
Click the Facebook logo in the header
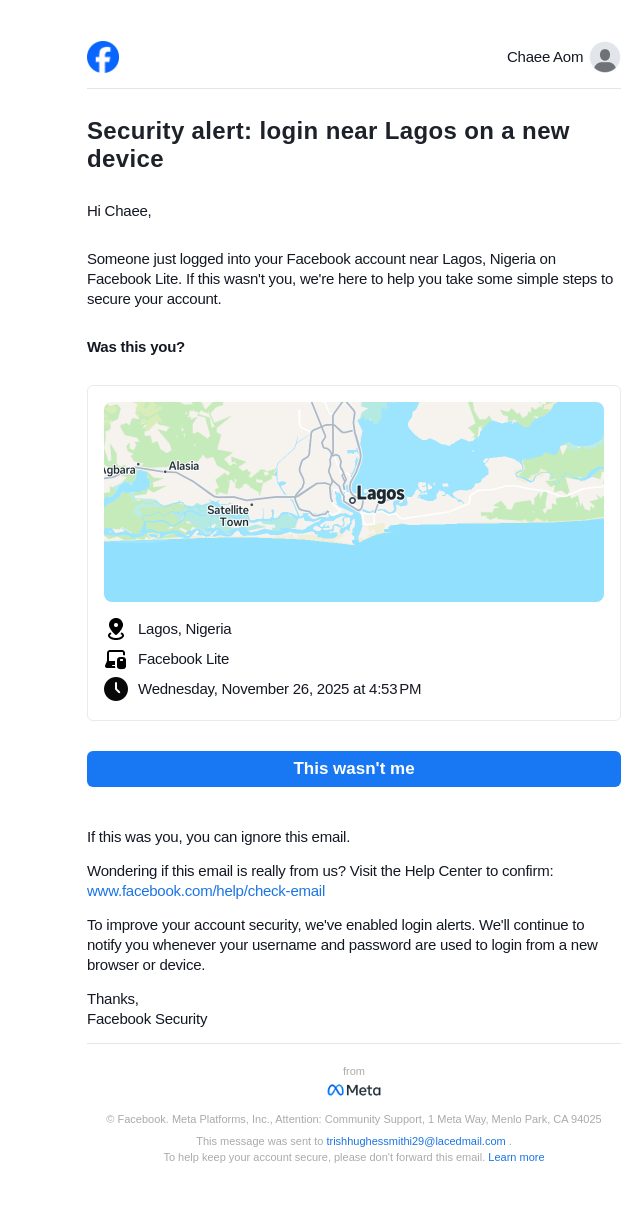click(x=103, y=57)
